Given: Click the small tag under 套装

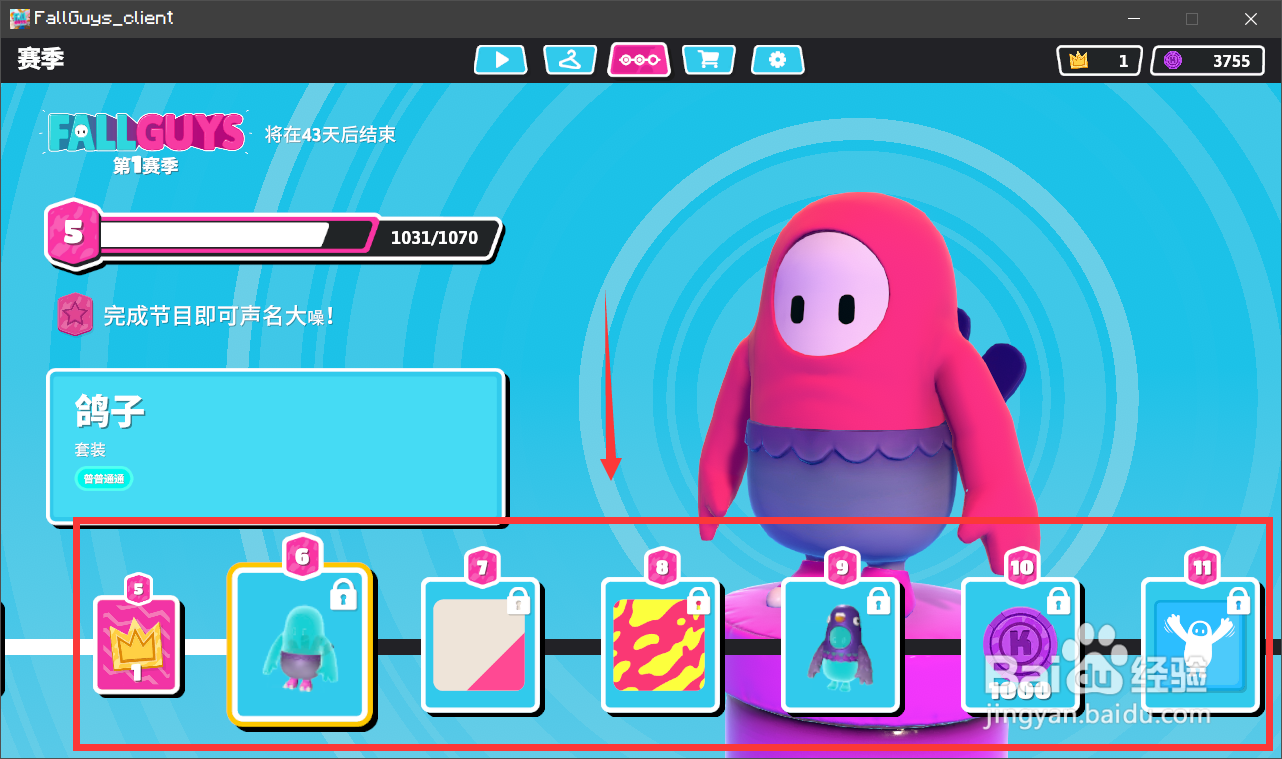Looking at the screenshot, I should 104,479.
